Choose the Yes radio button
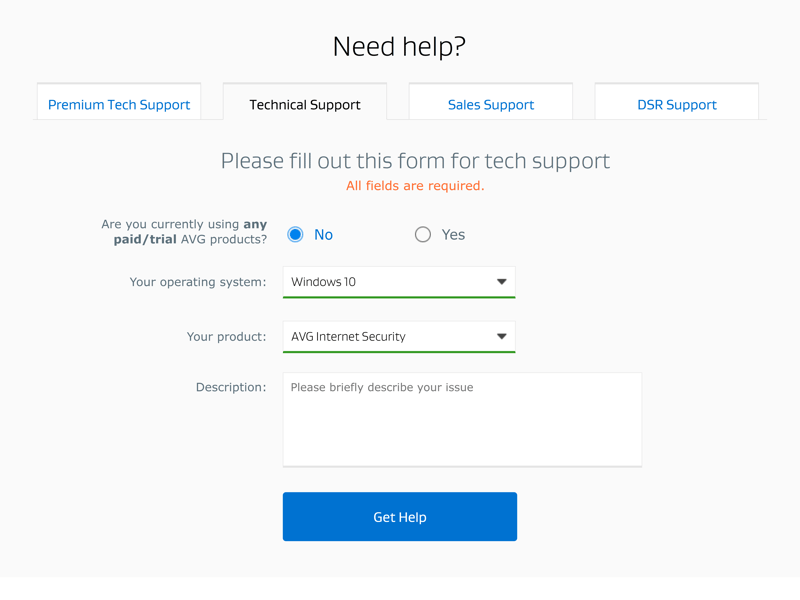Screen dimensions: 800x600 point(422,235)
